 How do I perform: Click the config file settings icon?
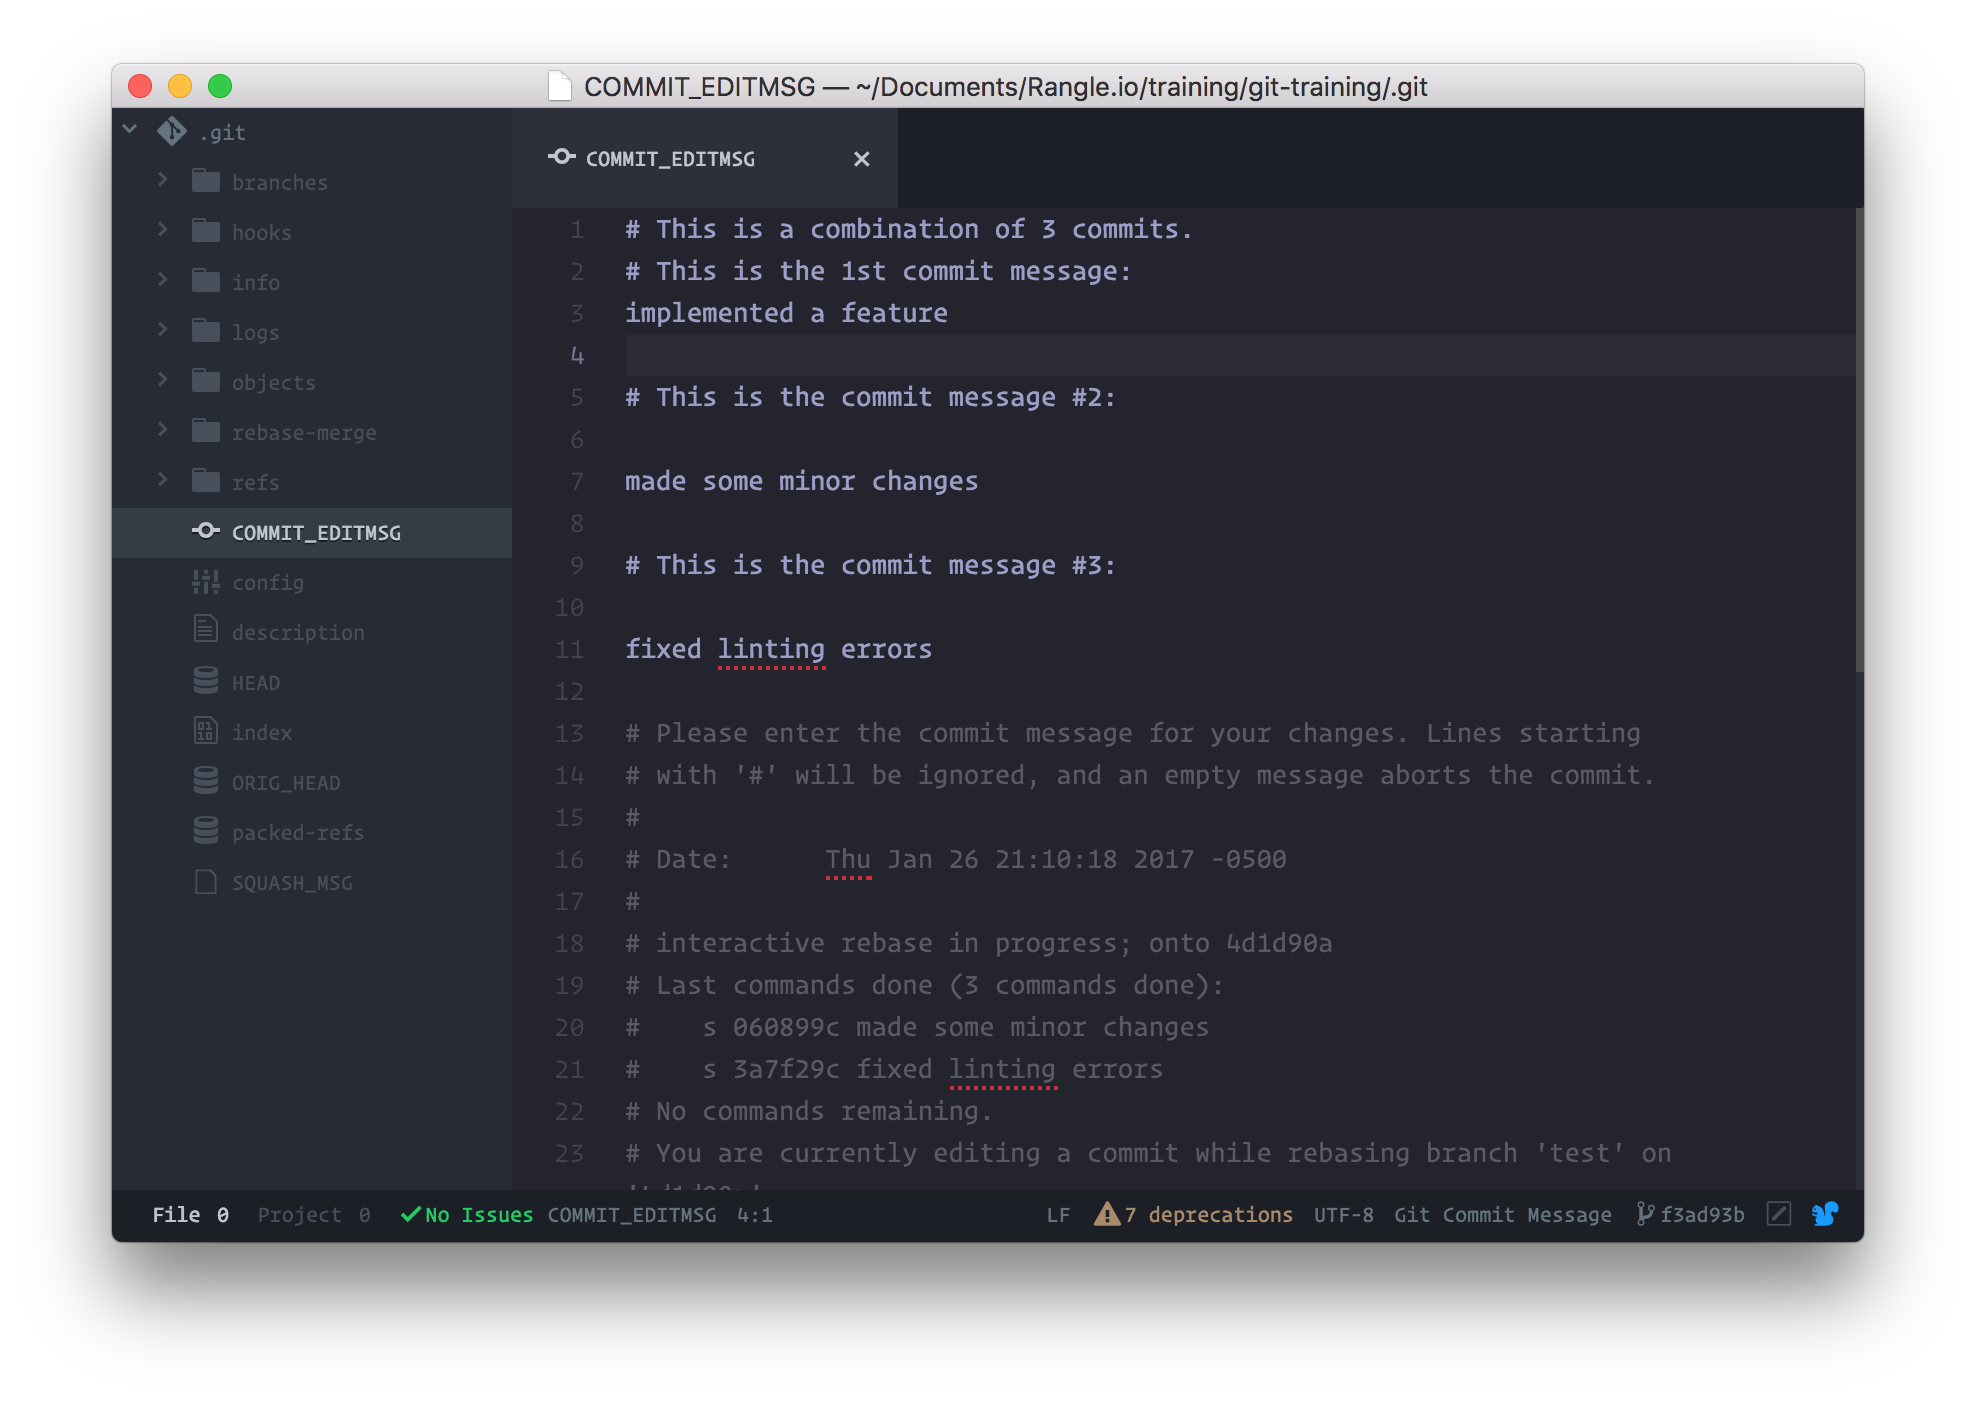point(205,582)
